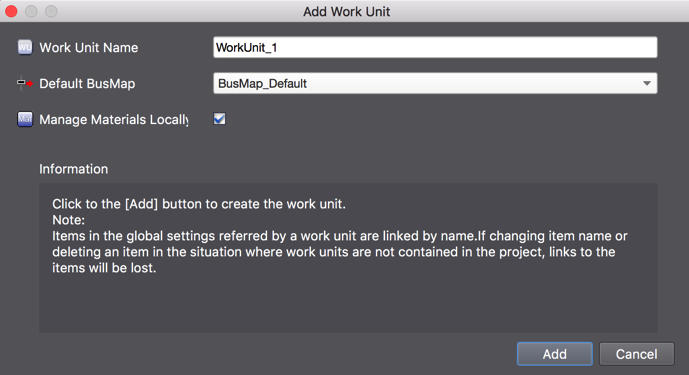Close the Add Work Unit window
689x375 pixels.
coord(11,11)
